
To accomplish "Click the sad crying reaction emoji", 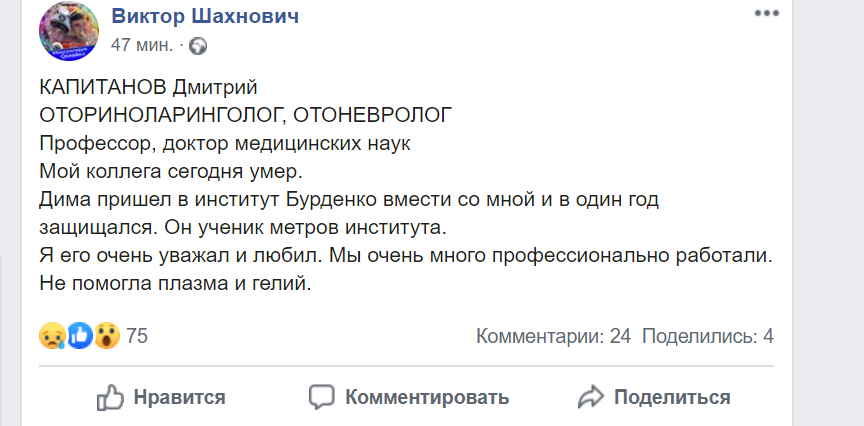I will pos(53,336).
